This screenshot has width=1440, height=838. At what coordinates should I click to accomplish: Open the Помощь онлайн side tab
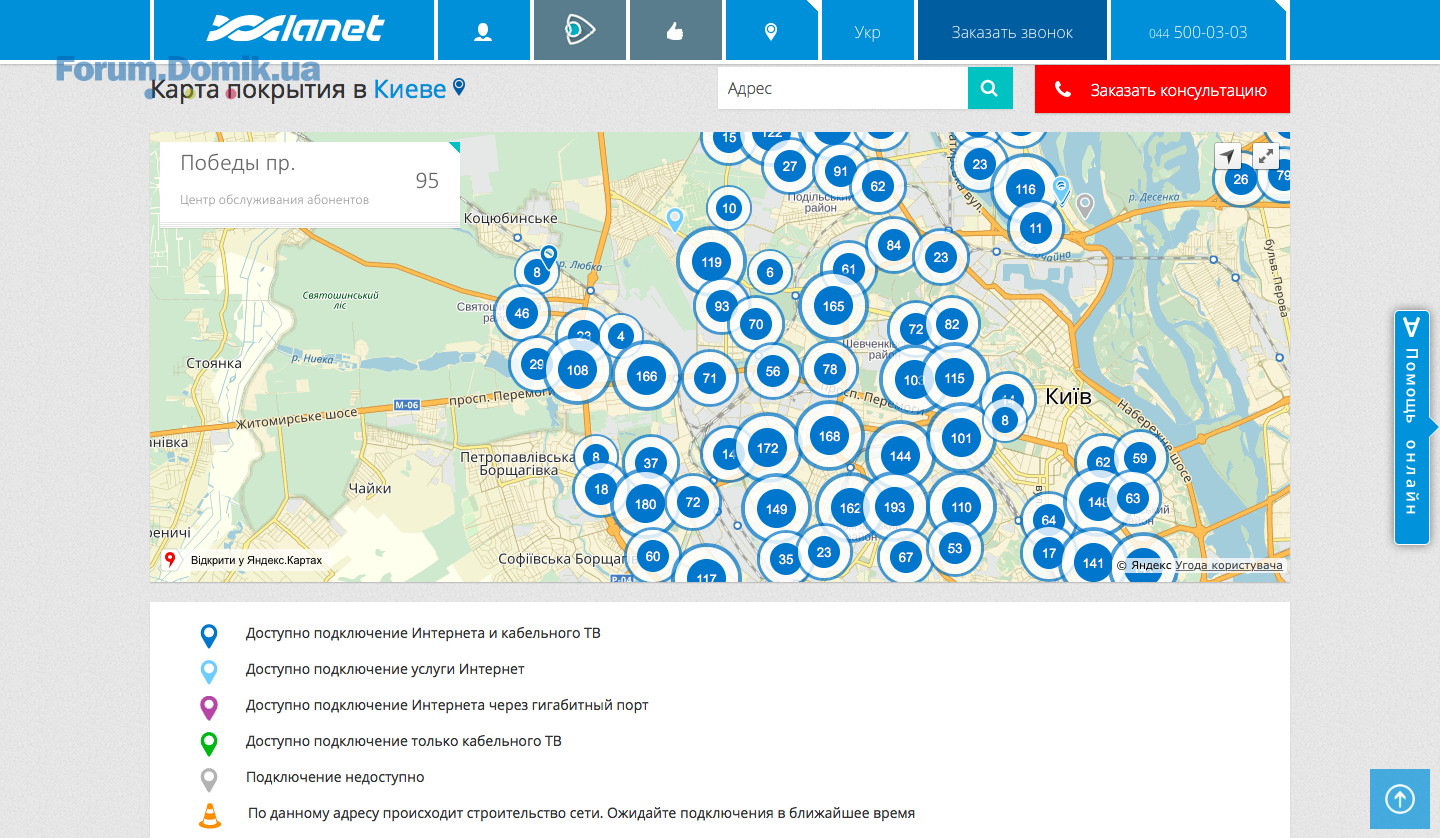1411,428
